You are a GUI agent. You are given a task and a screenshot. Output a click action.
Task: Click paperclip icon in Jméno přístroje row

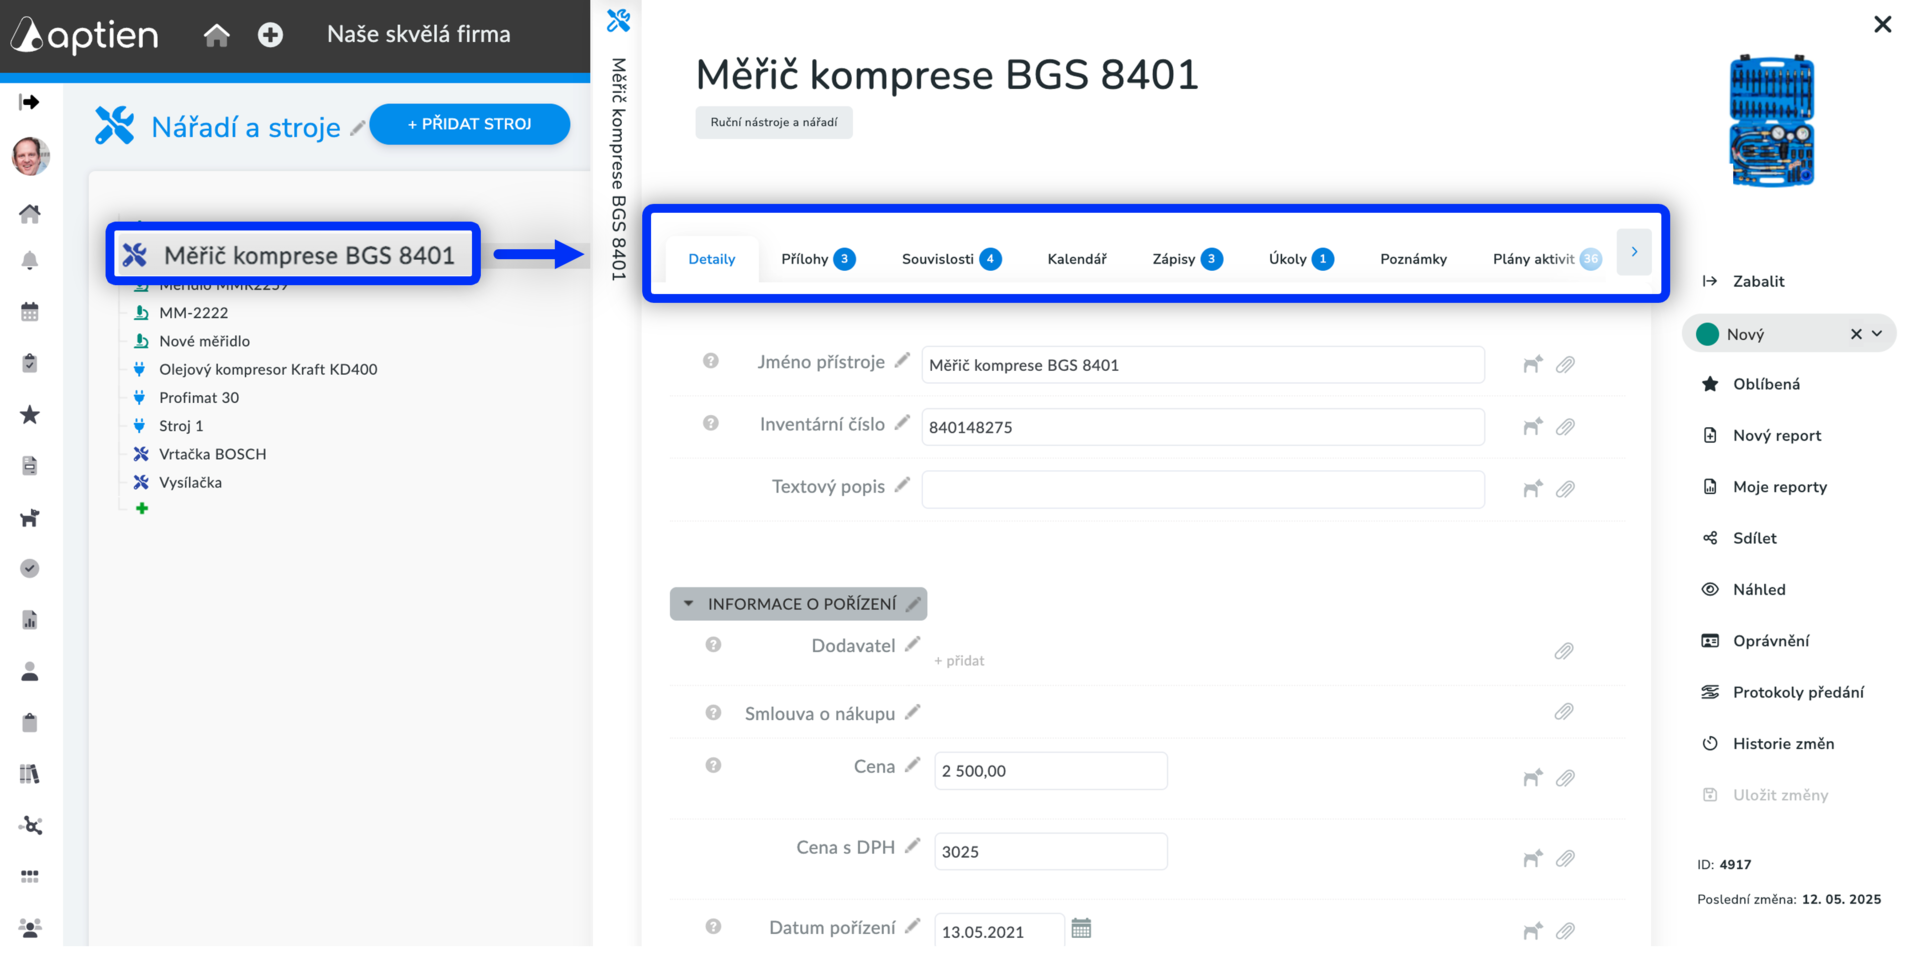(x=1565, y=365)
